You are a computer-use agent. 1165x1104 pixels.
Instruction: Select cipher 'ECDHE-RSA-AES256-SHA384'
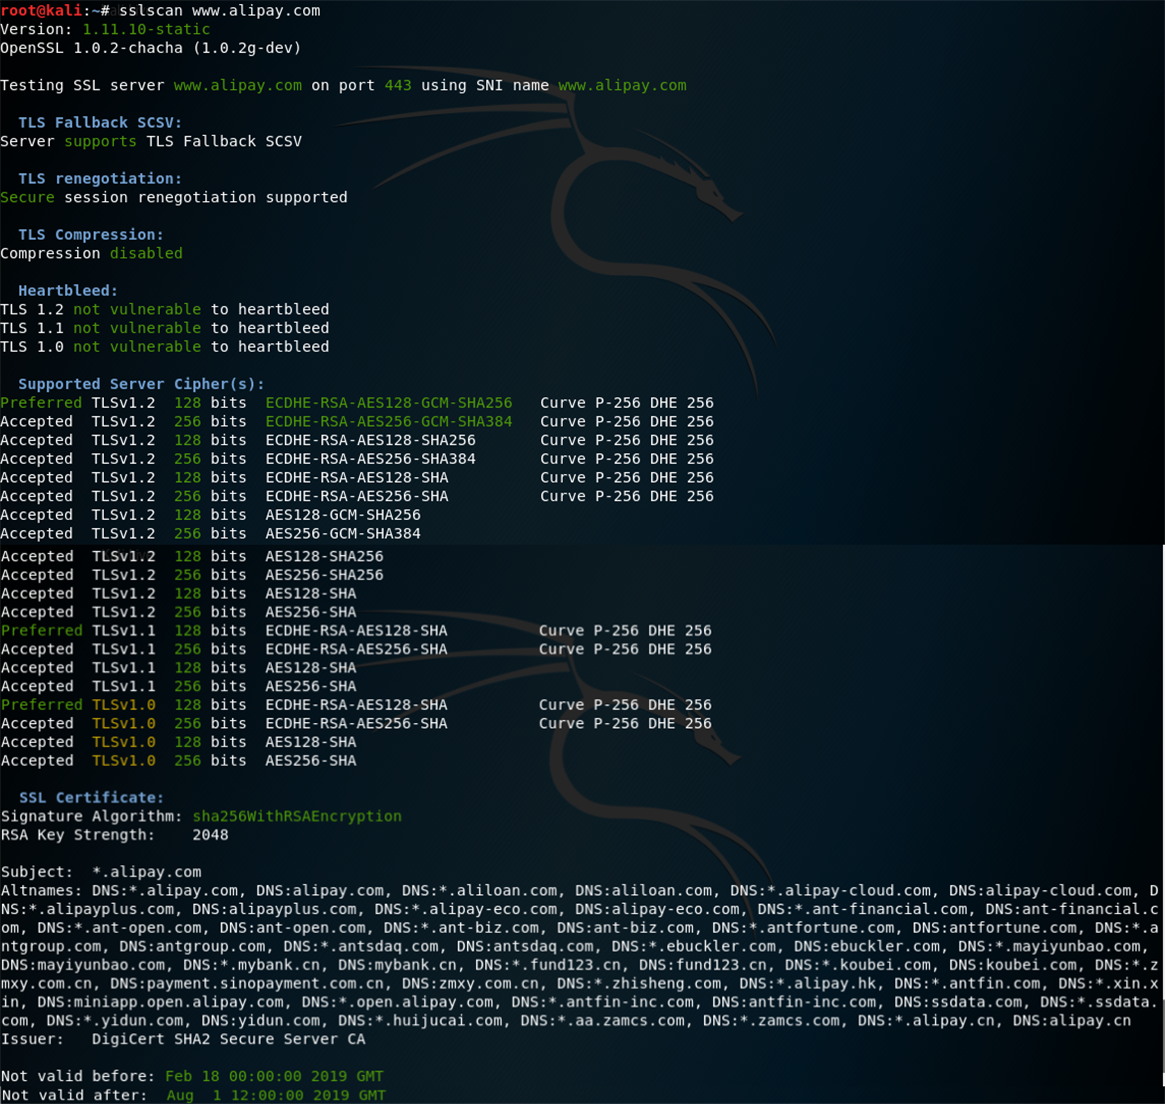point(370,459)
